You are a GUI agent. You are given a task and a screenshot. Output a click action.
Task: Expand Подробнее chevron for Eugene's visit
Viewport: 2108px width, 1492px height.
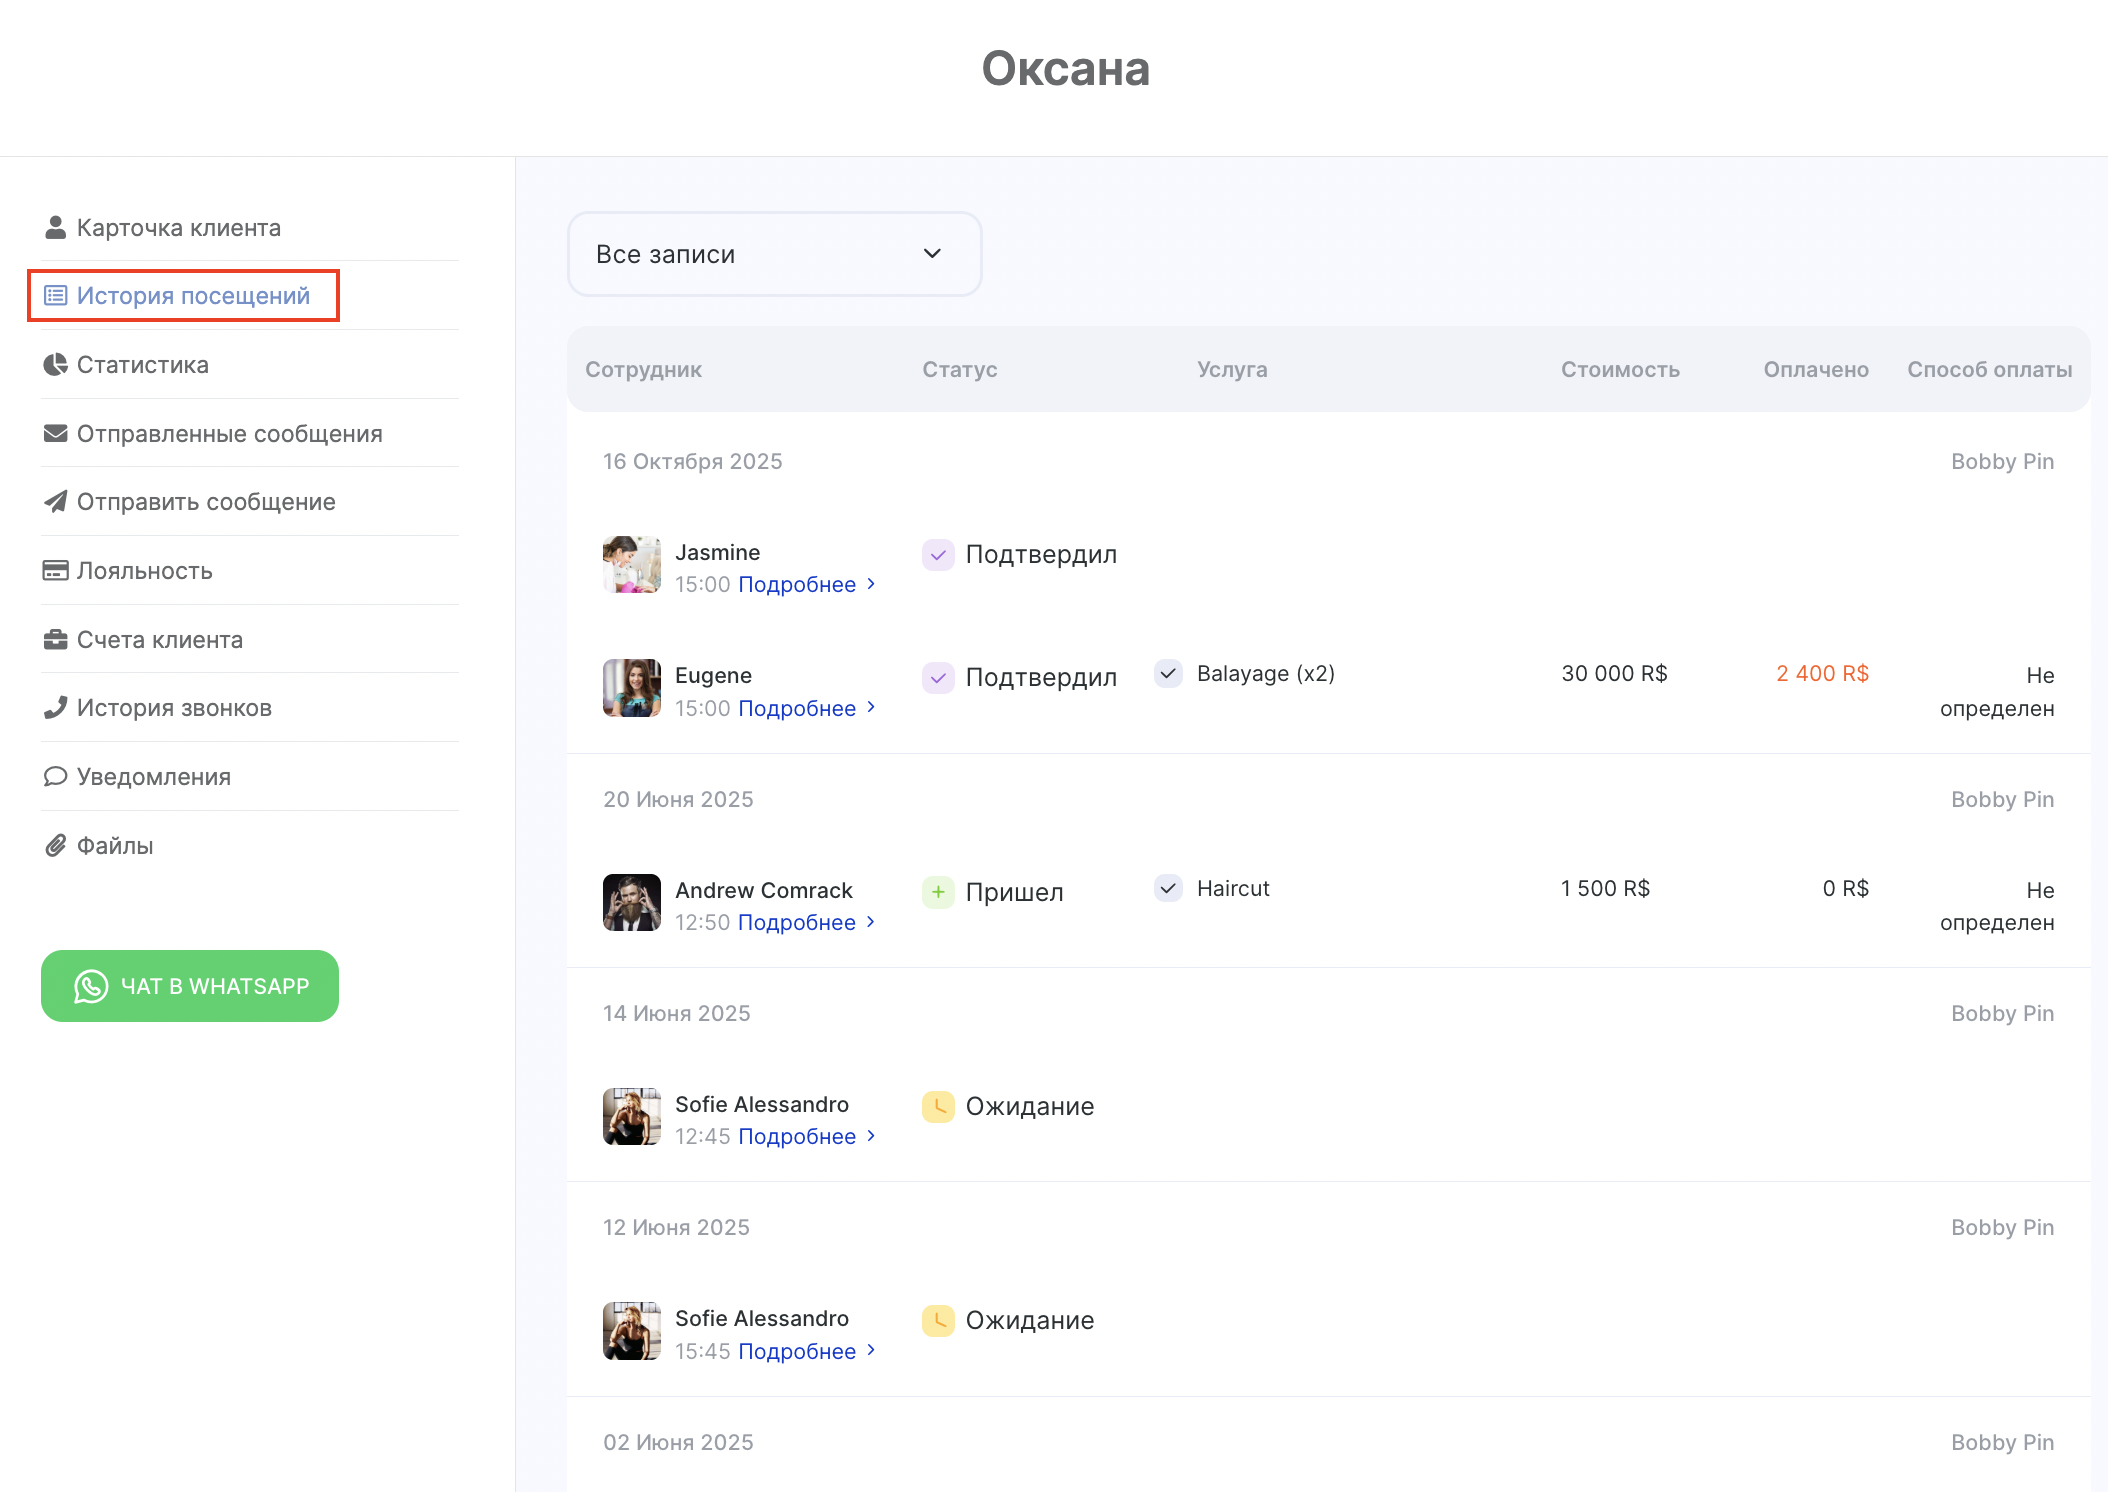[871, 707]
